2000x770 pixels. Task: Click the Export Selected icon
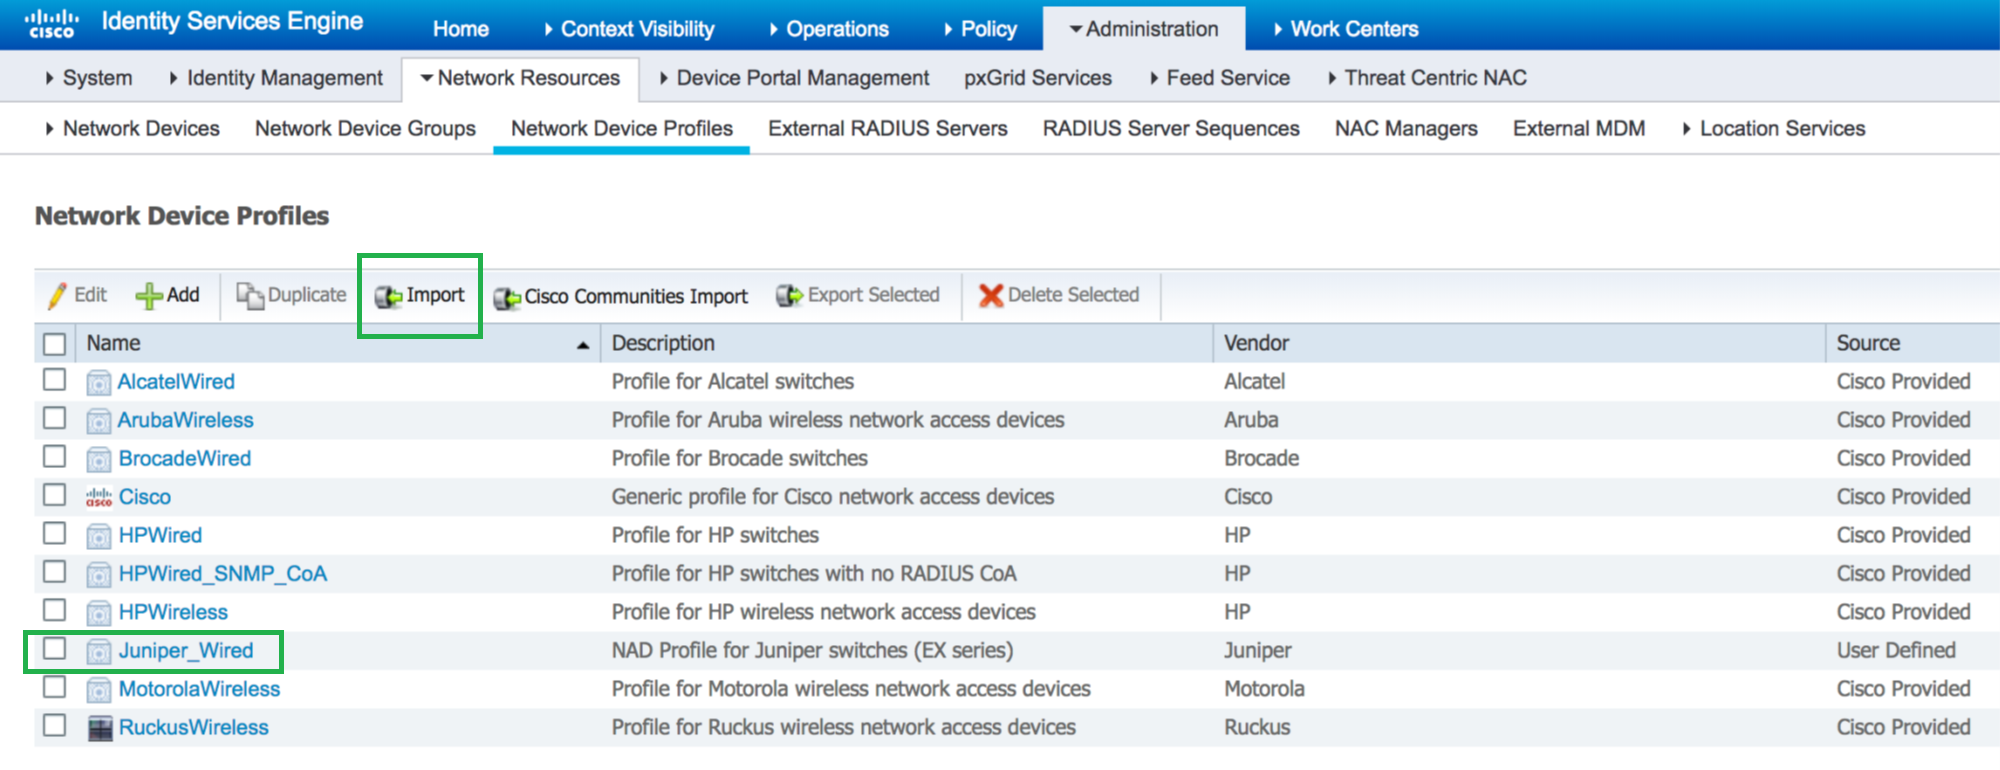coord(789,296)
